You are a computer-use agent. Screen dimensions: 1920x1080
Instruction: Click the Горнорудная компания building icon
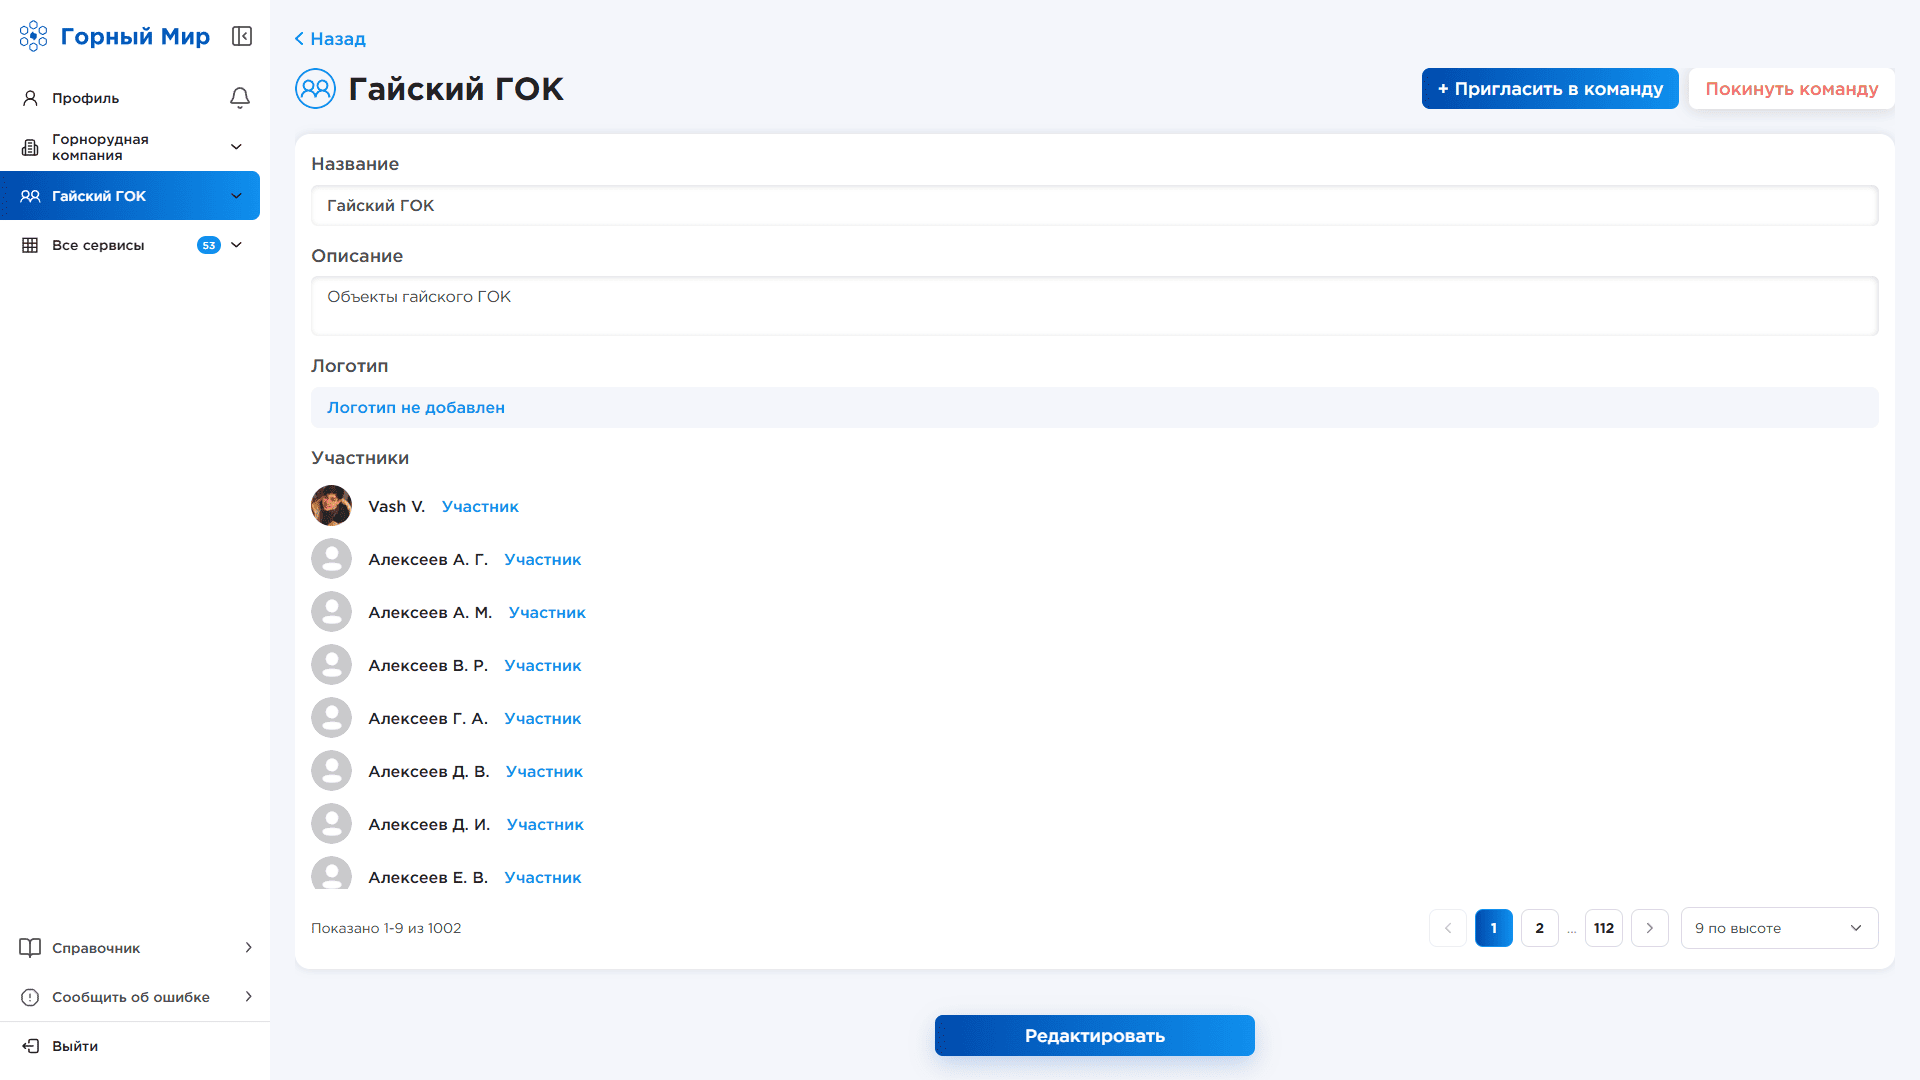point(30,147)
